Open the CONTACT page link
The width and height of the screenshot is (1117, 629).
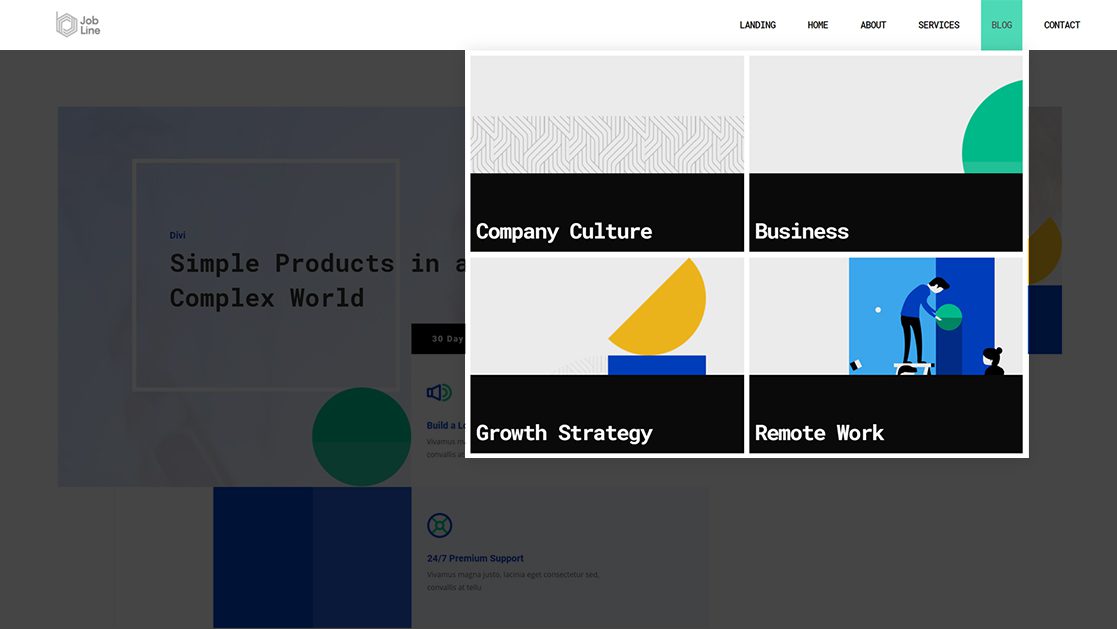coord(1061,25)
